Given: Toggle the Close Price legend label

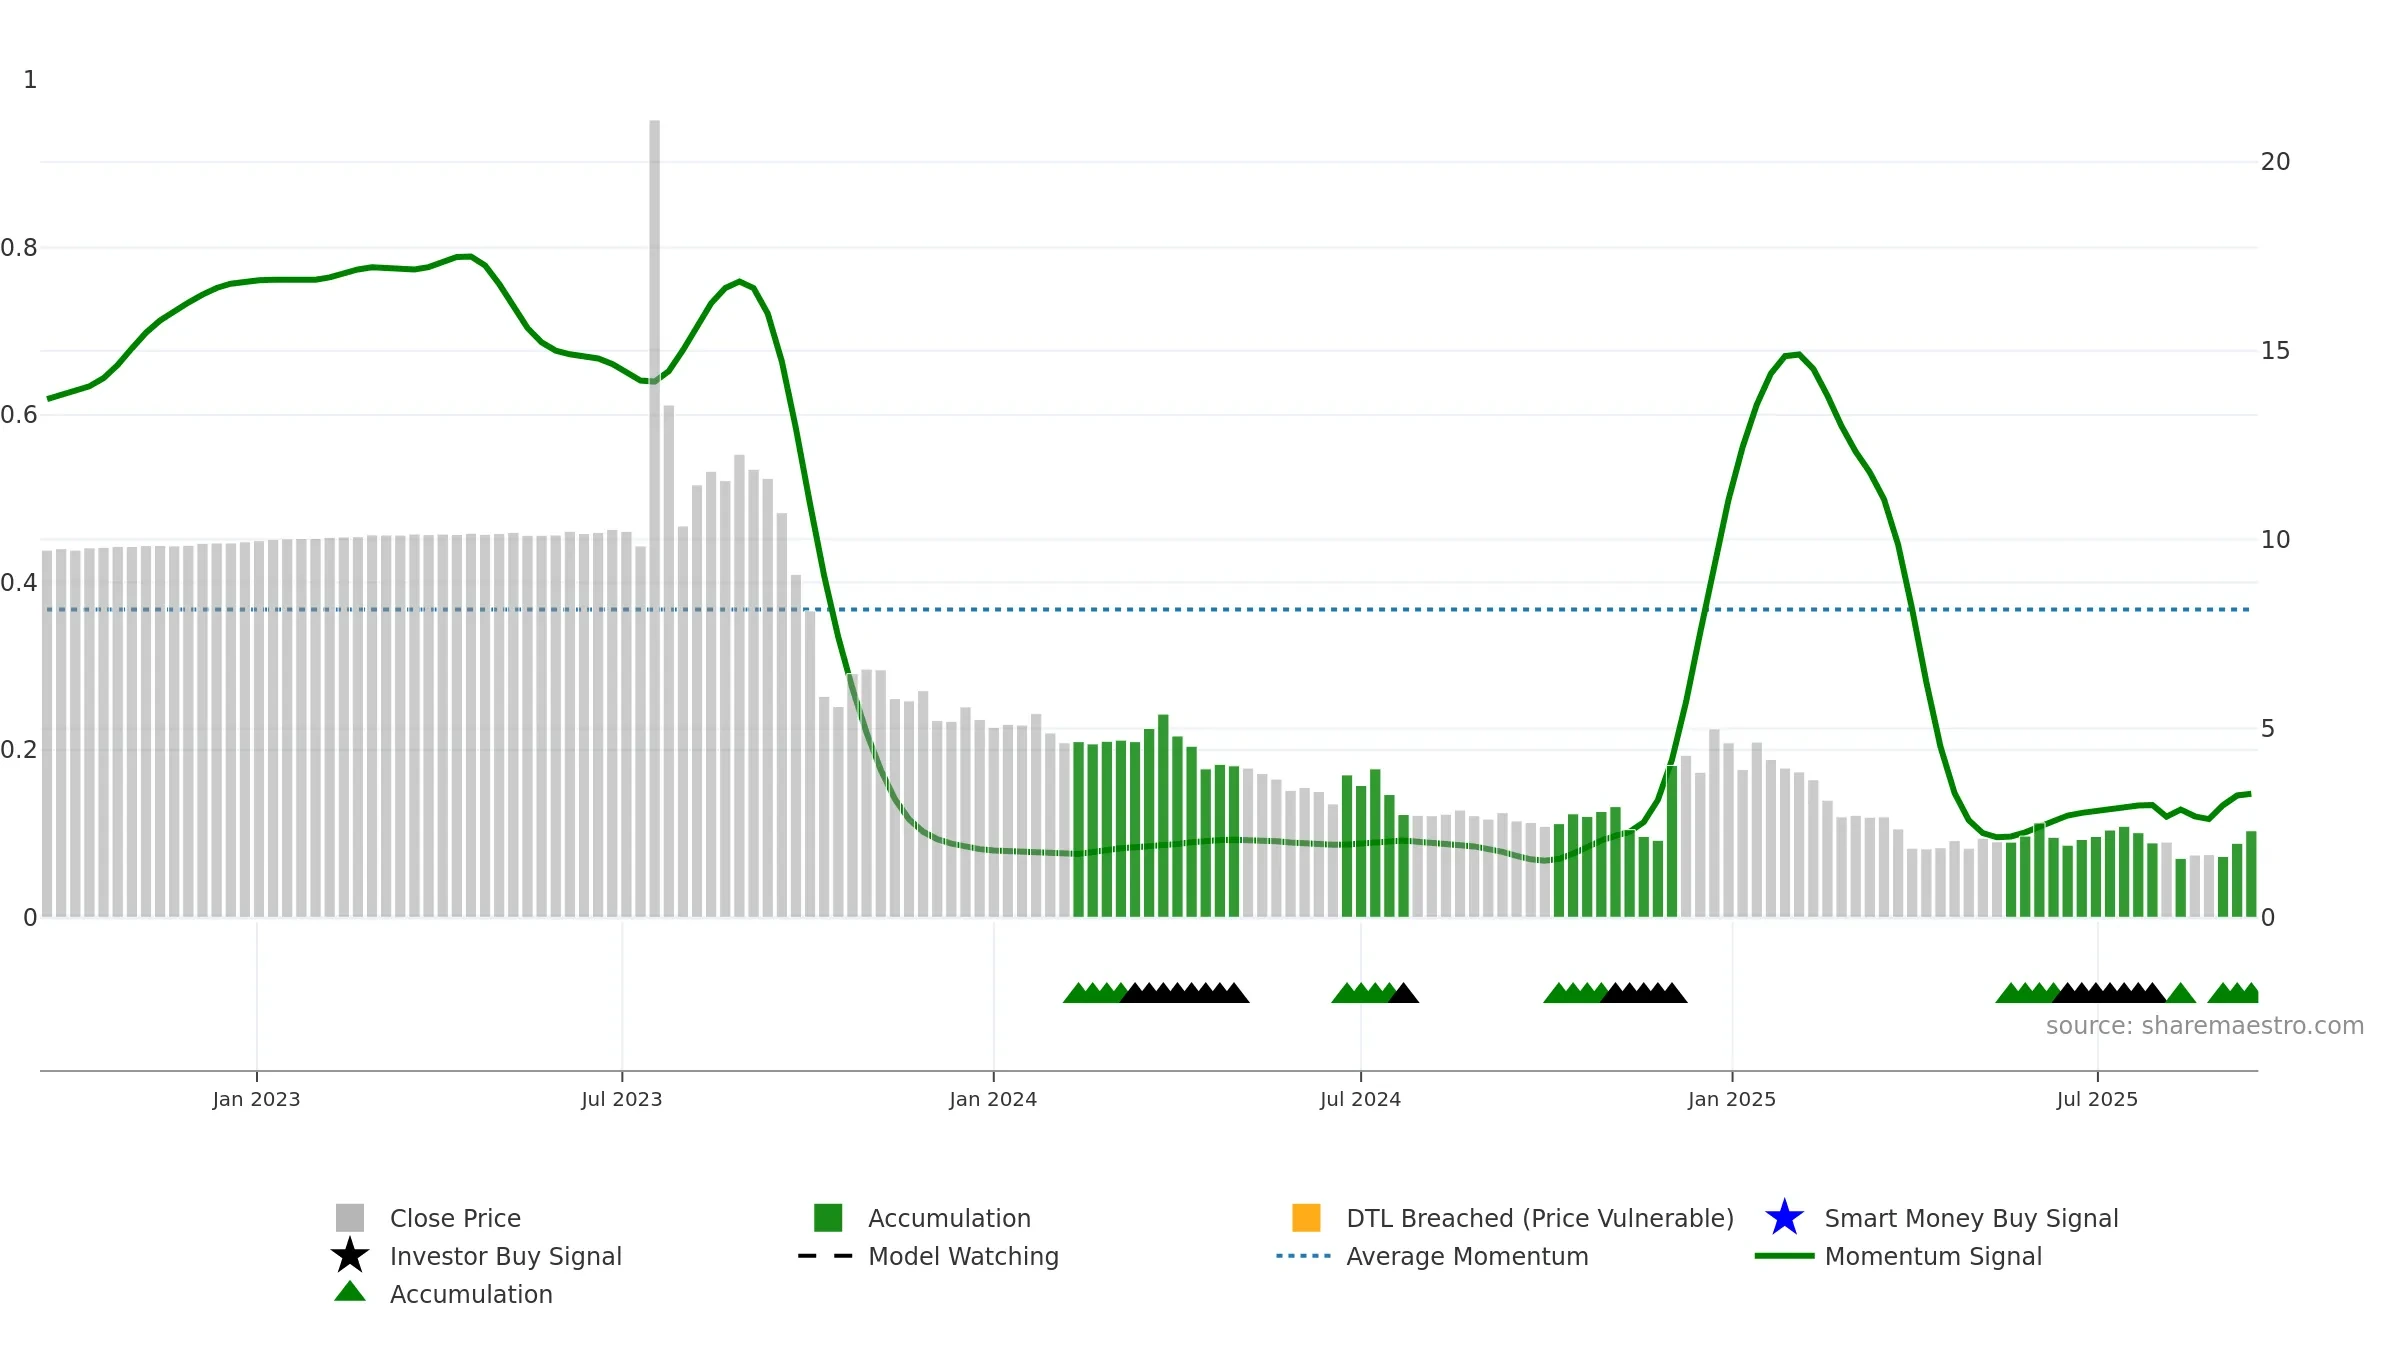Looking at the screenshot, I should [455, 1218].
